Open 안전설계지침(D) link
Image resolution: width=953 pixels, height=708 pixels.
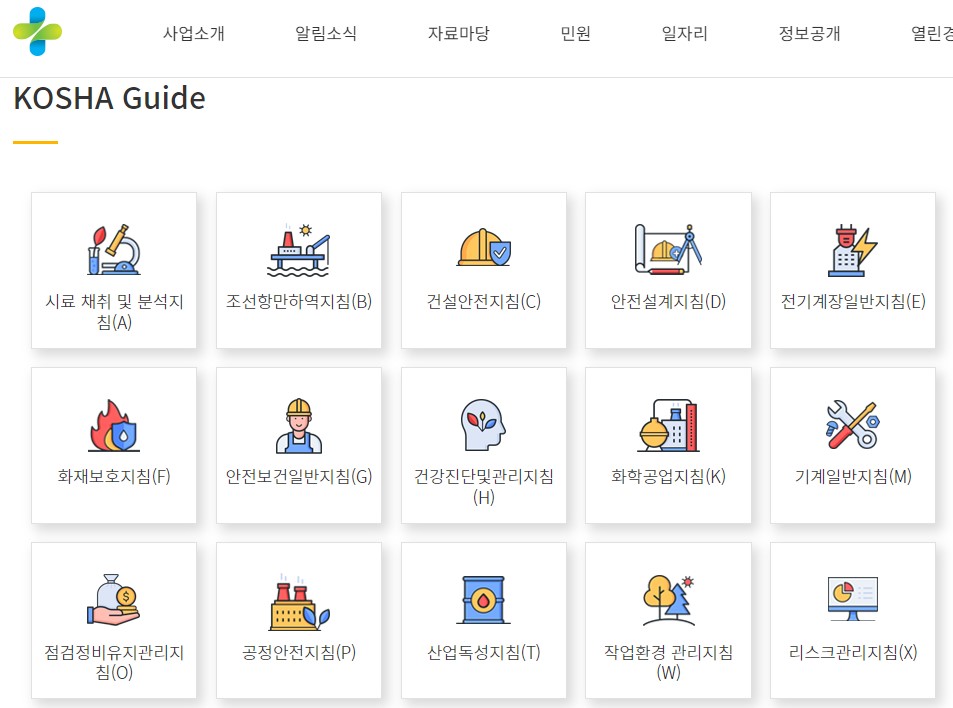668,301
